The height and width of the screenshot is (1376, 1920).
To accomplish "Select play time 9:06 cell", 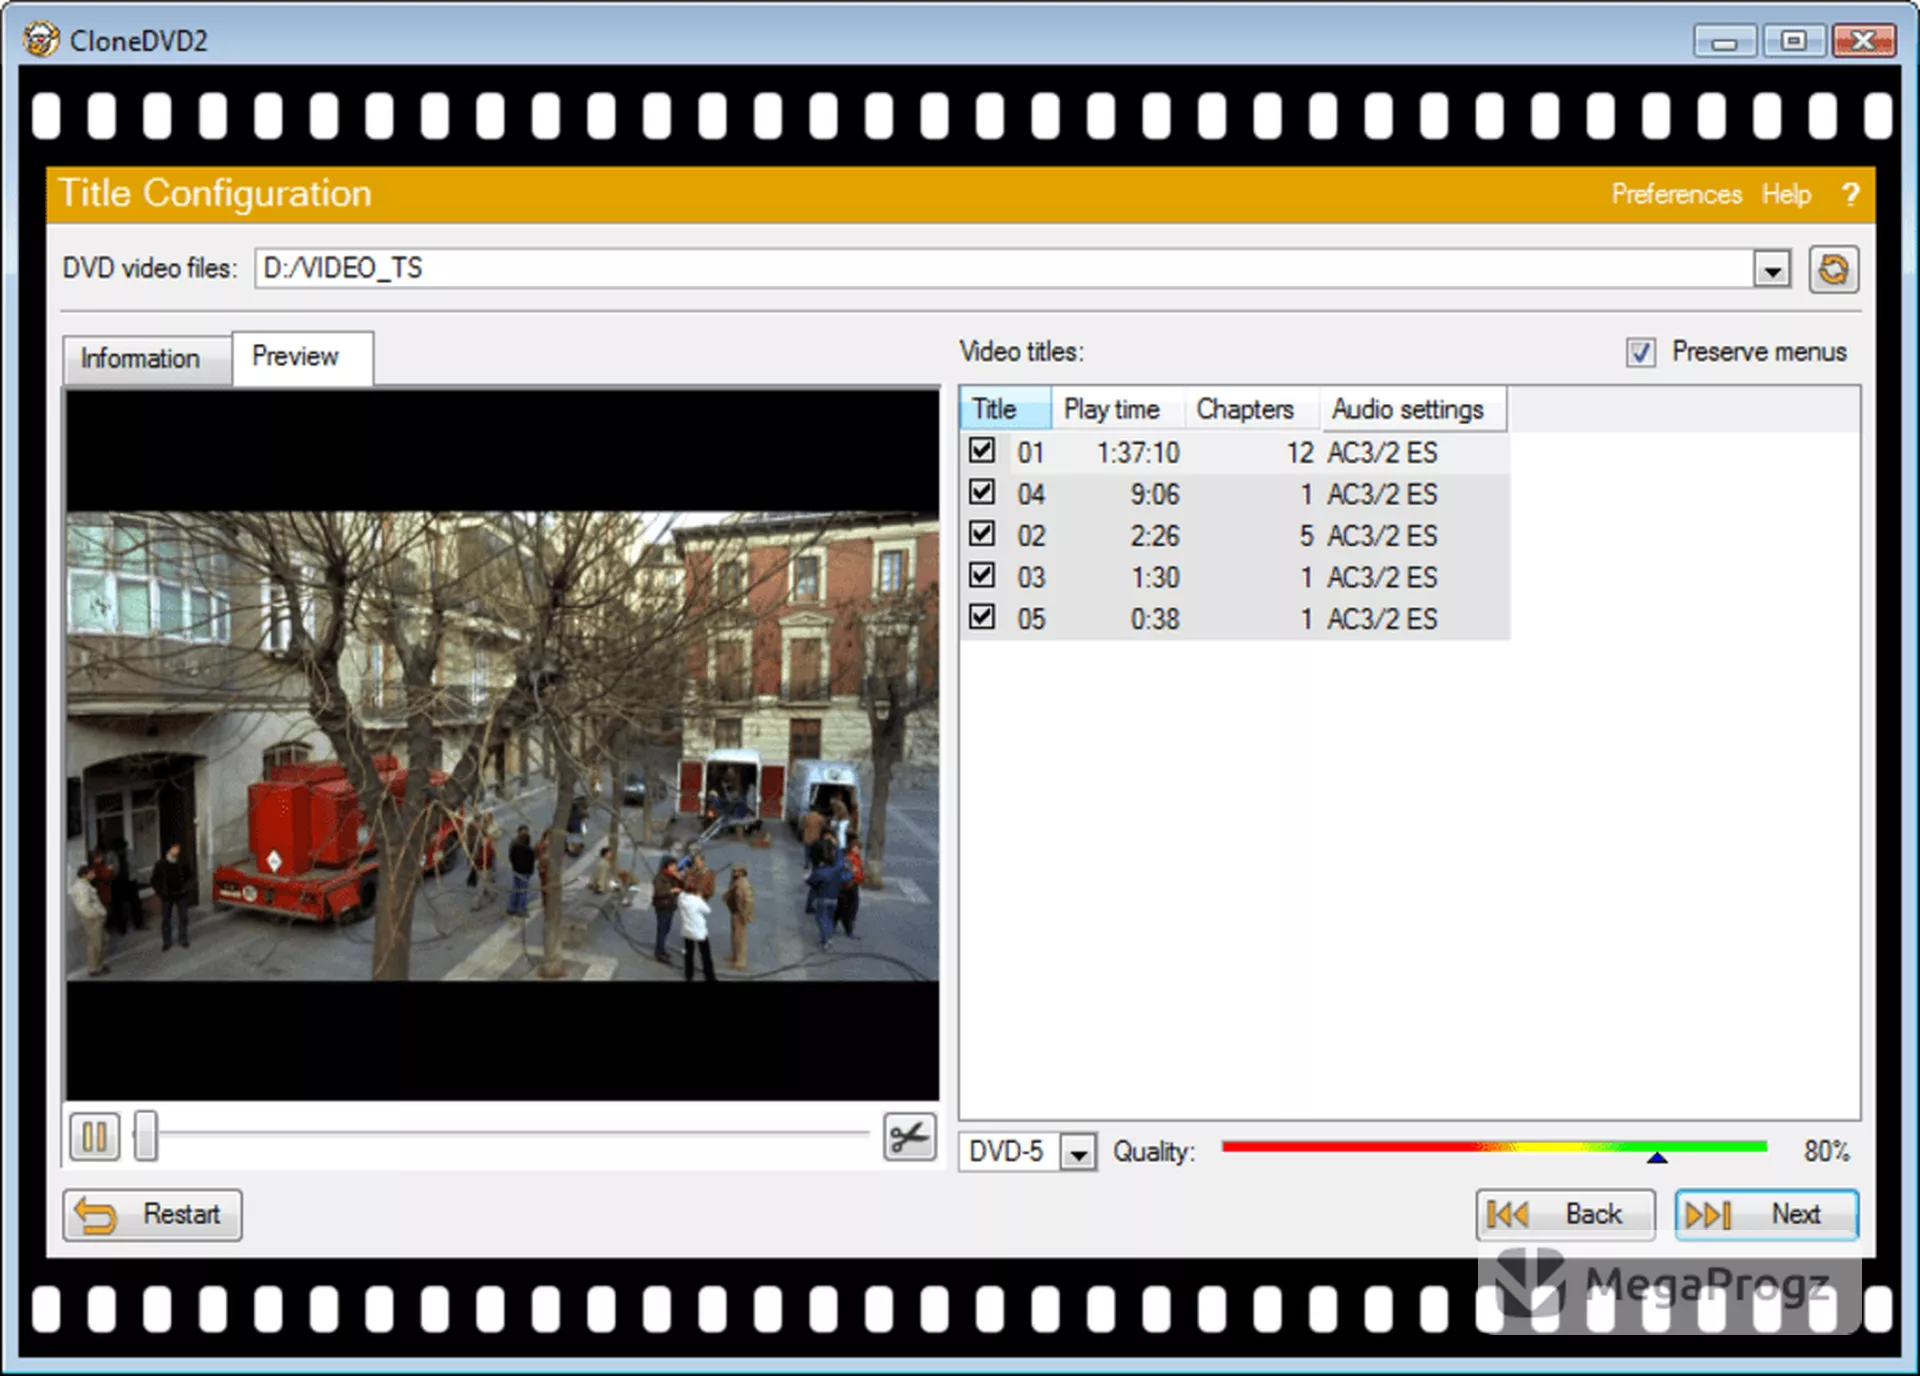I will click(x=1155, y=494).
